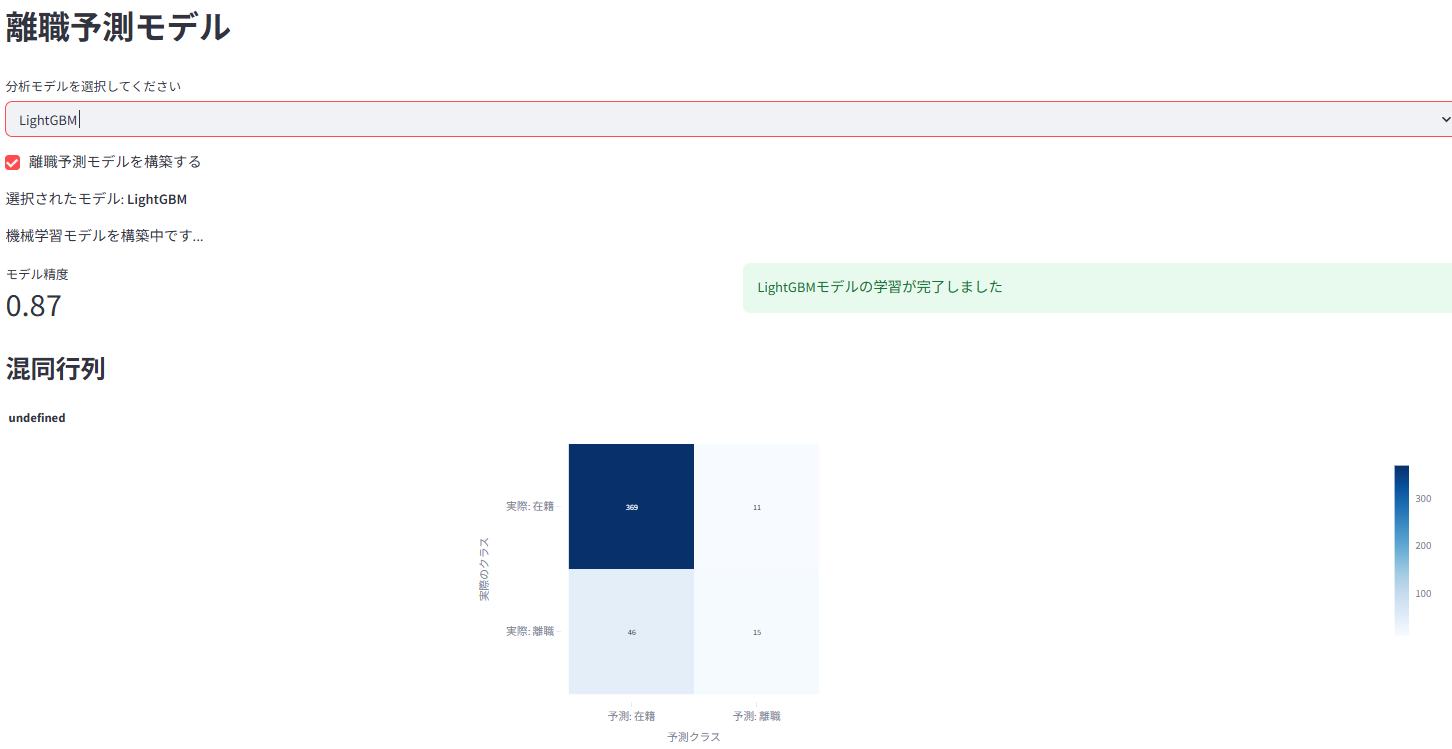Click the light cell showing 11
Viewport: 1452px width, 749px height.
(x=757, y=506)
